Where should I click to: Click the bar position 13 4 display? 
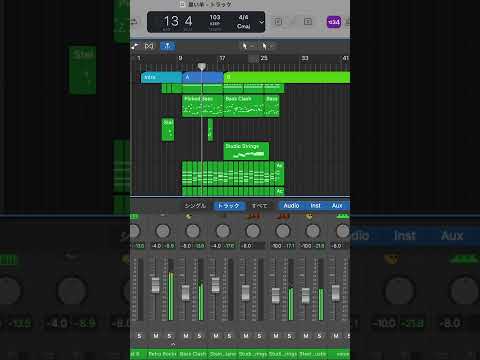[x=178, y=21]
